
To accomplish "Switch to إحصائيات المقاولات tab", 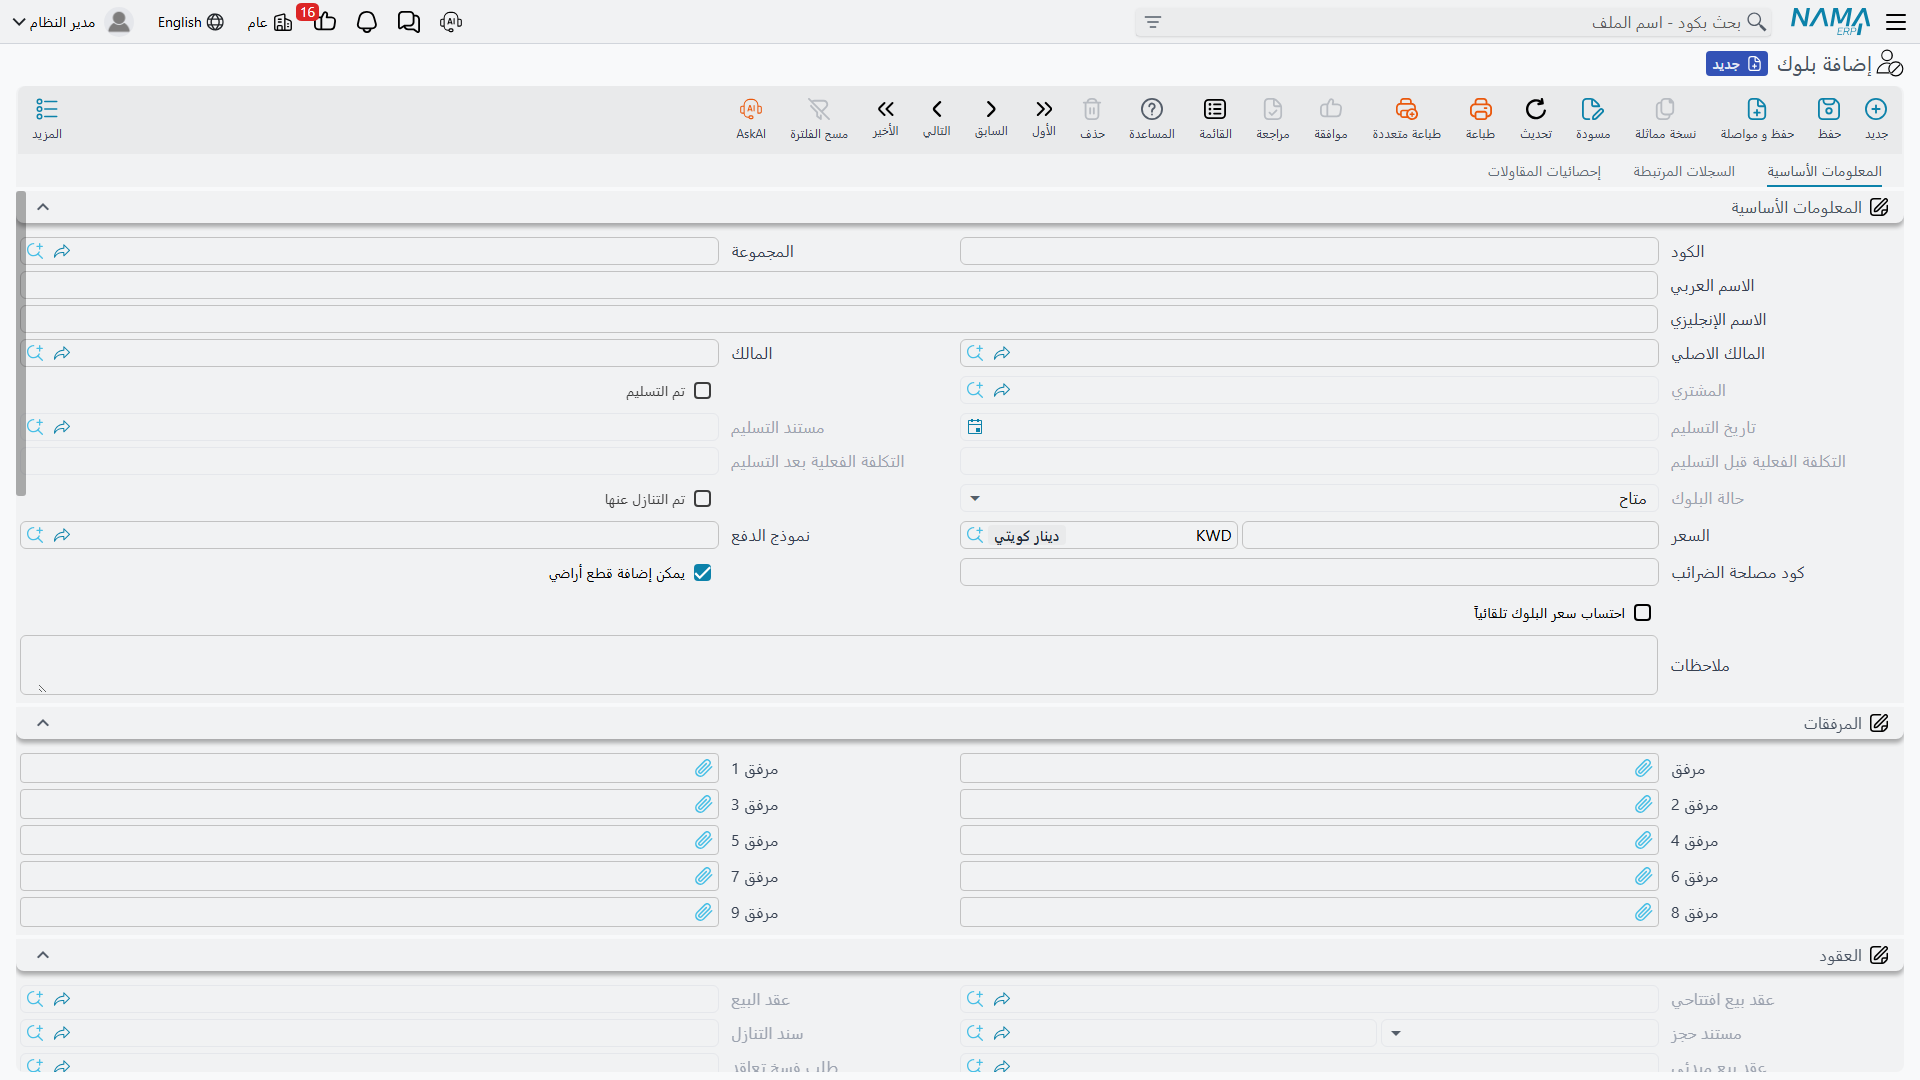I will (x=1544, y=172).
